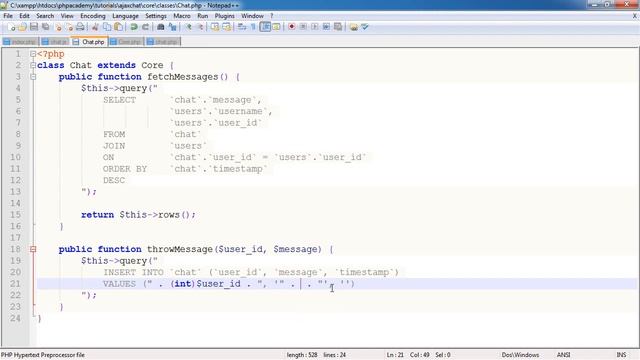Viewport: 640px width, 360px height.
Task: Click the Close document toolbar icon
Action: pyautogui.click(x=58, y=27)
